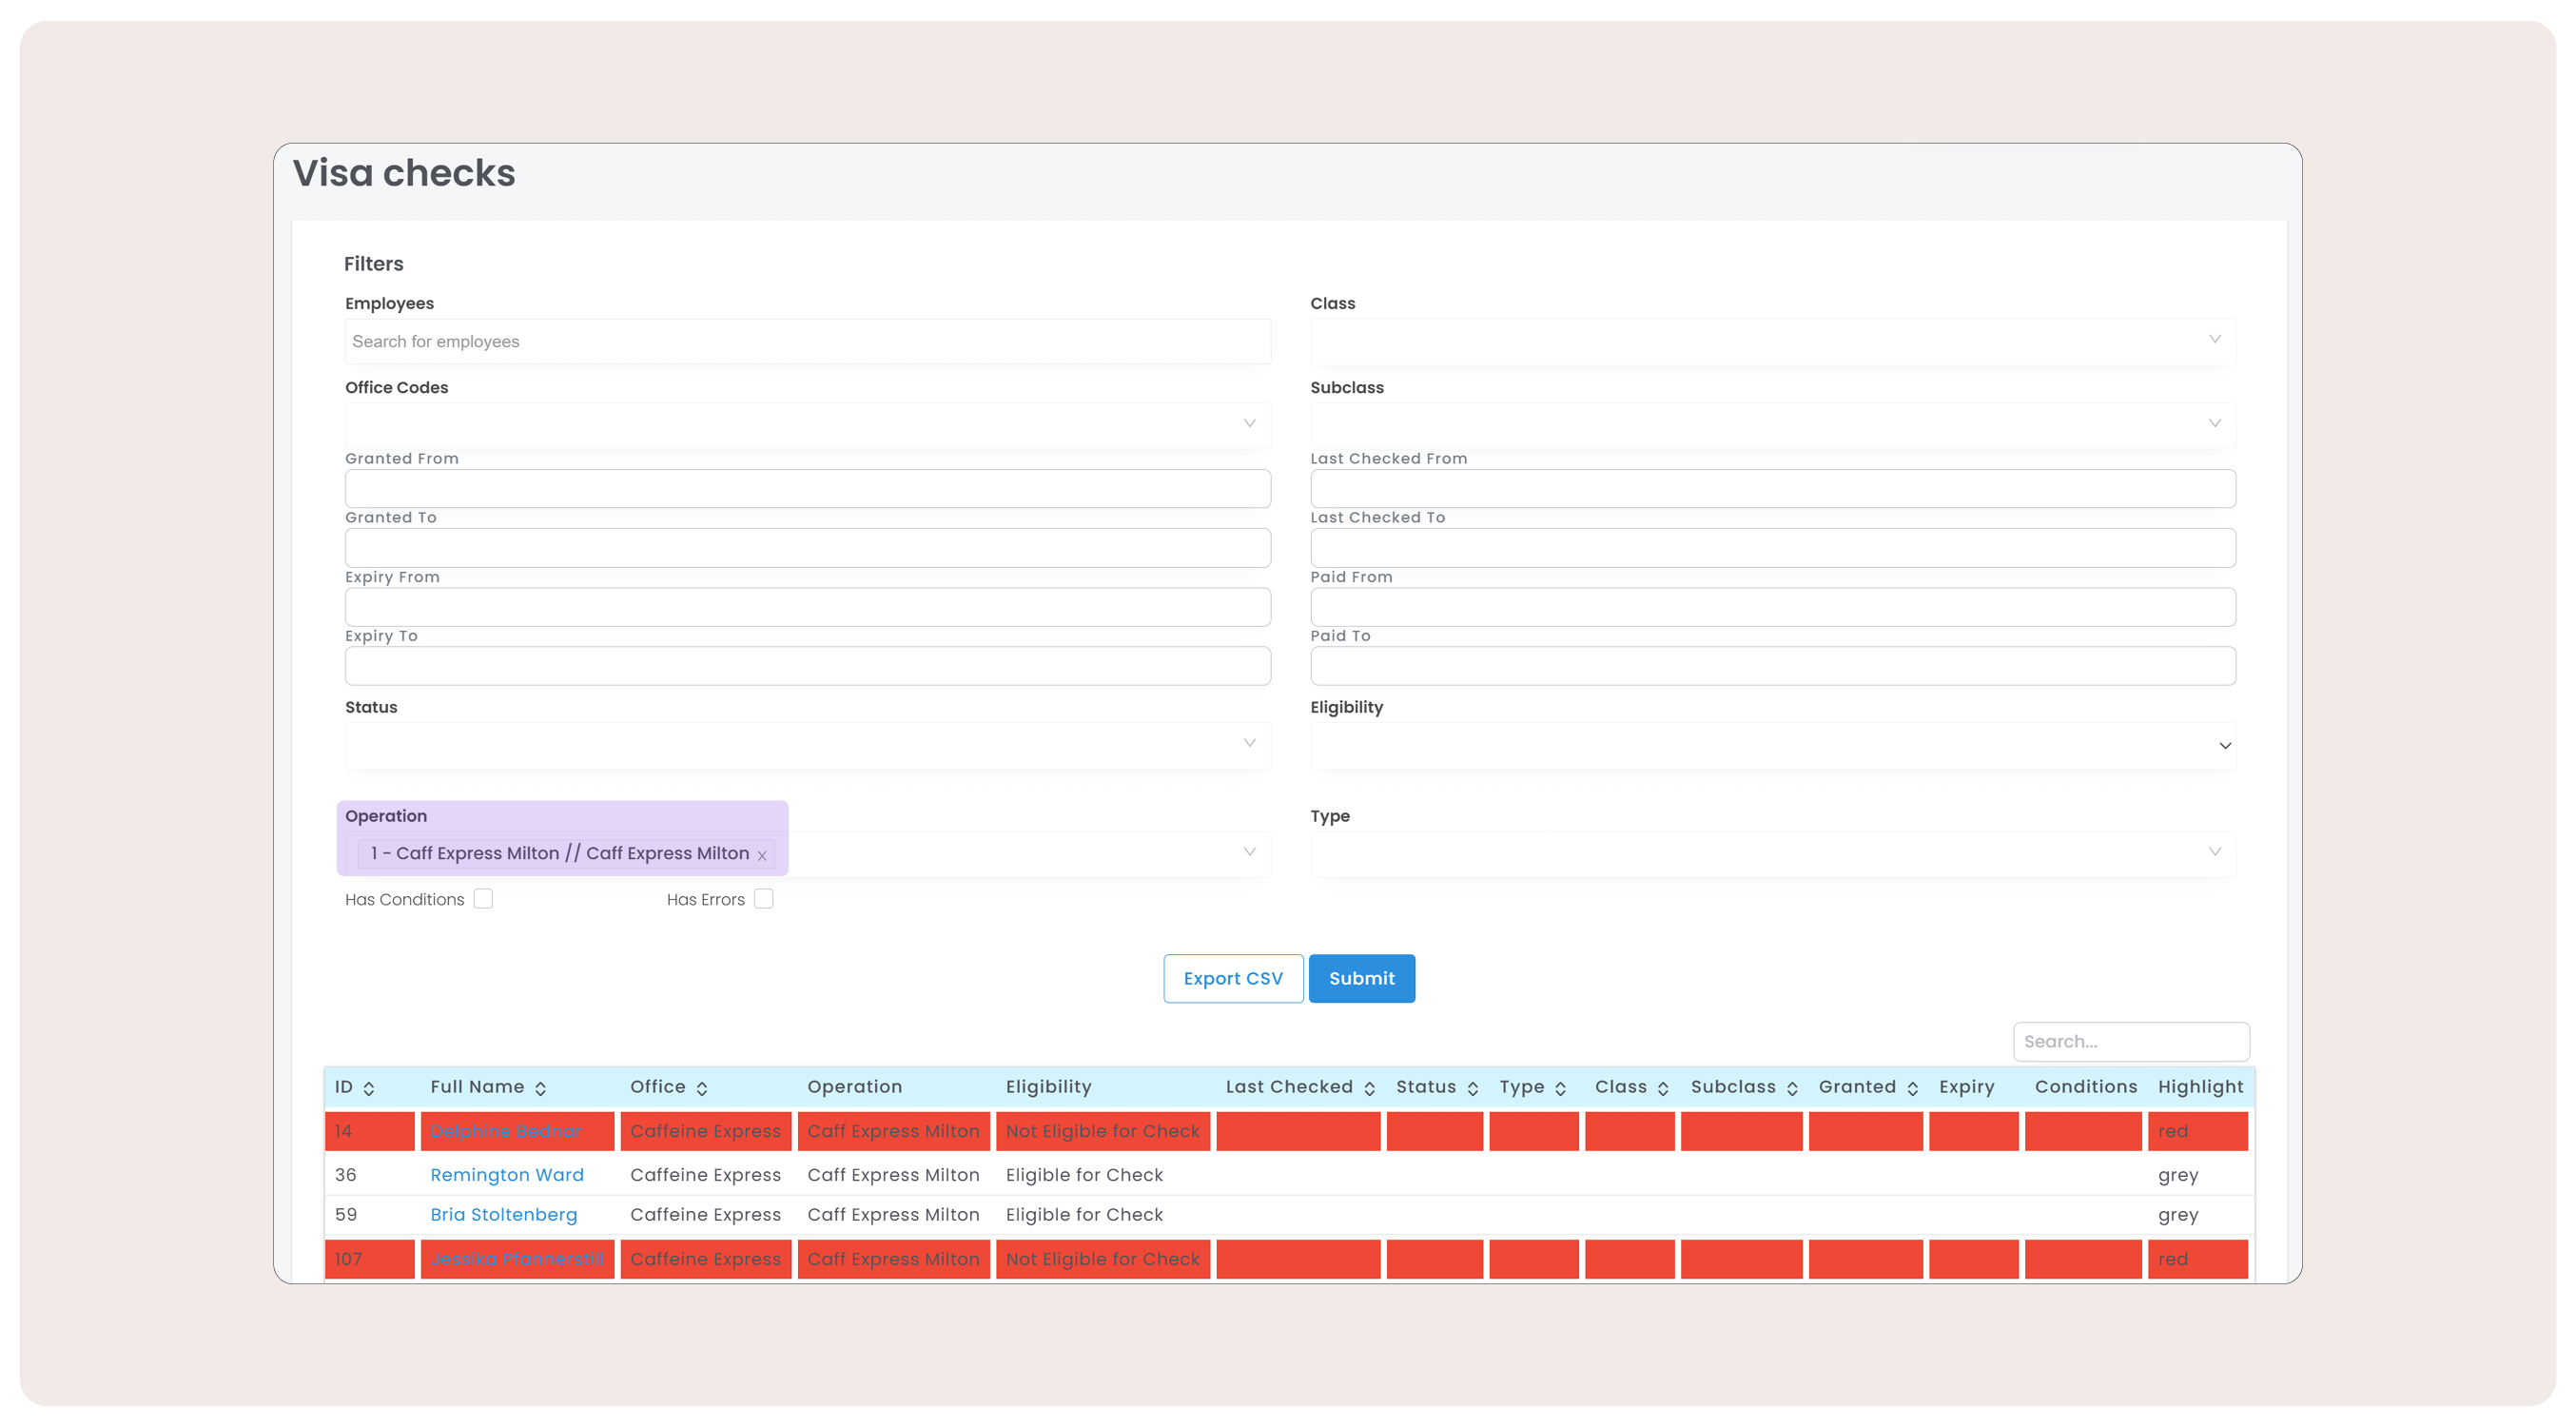Sort by Subclass column arrows
The height and width of the screenshot is (1427, 2576).
point(1792,1088)
